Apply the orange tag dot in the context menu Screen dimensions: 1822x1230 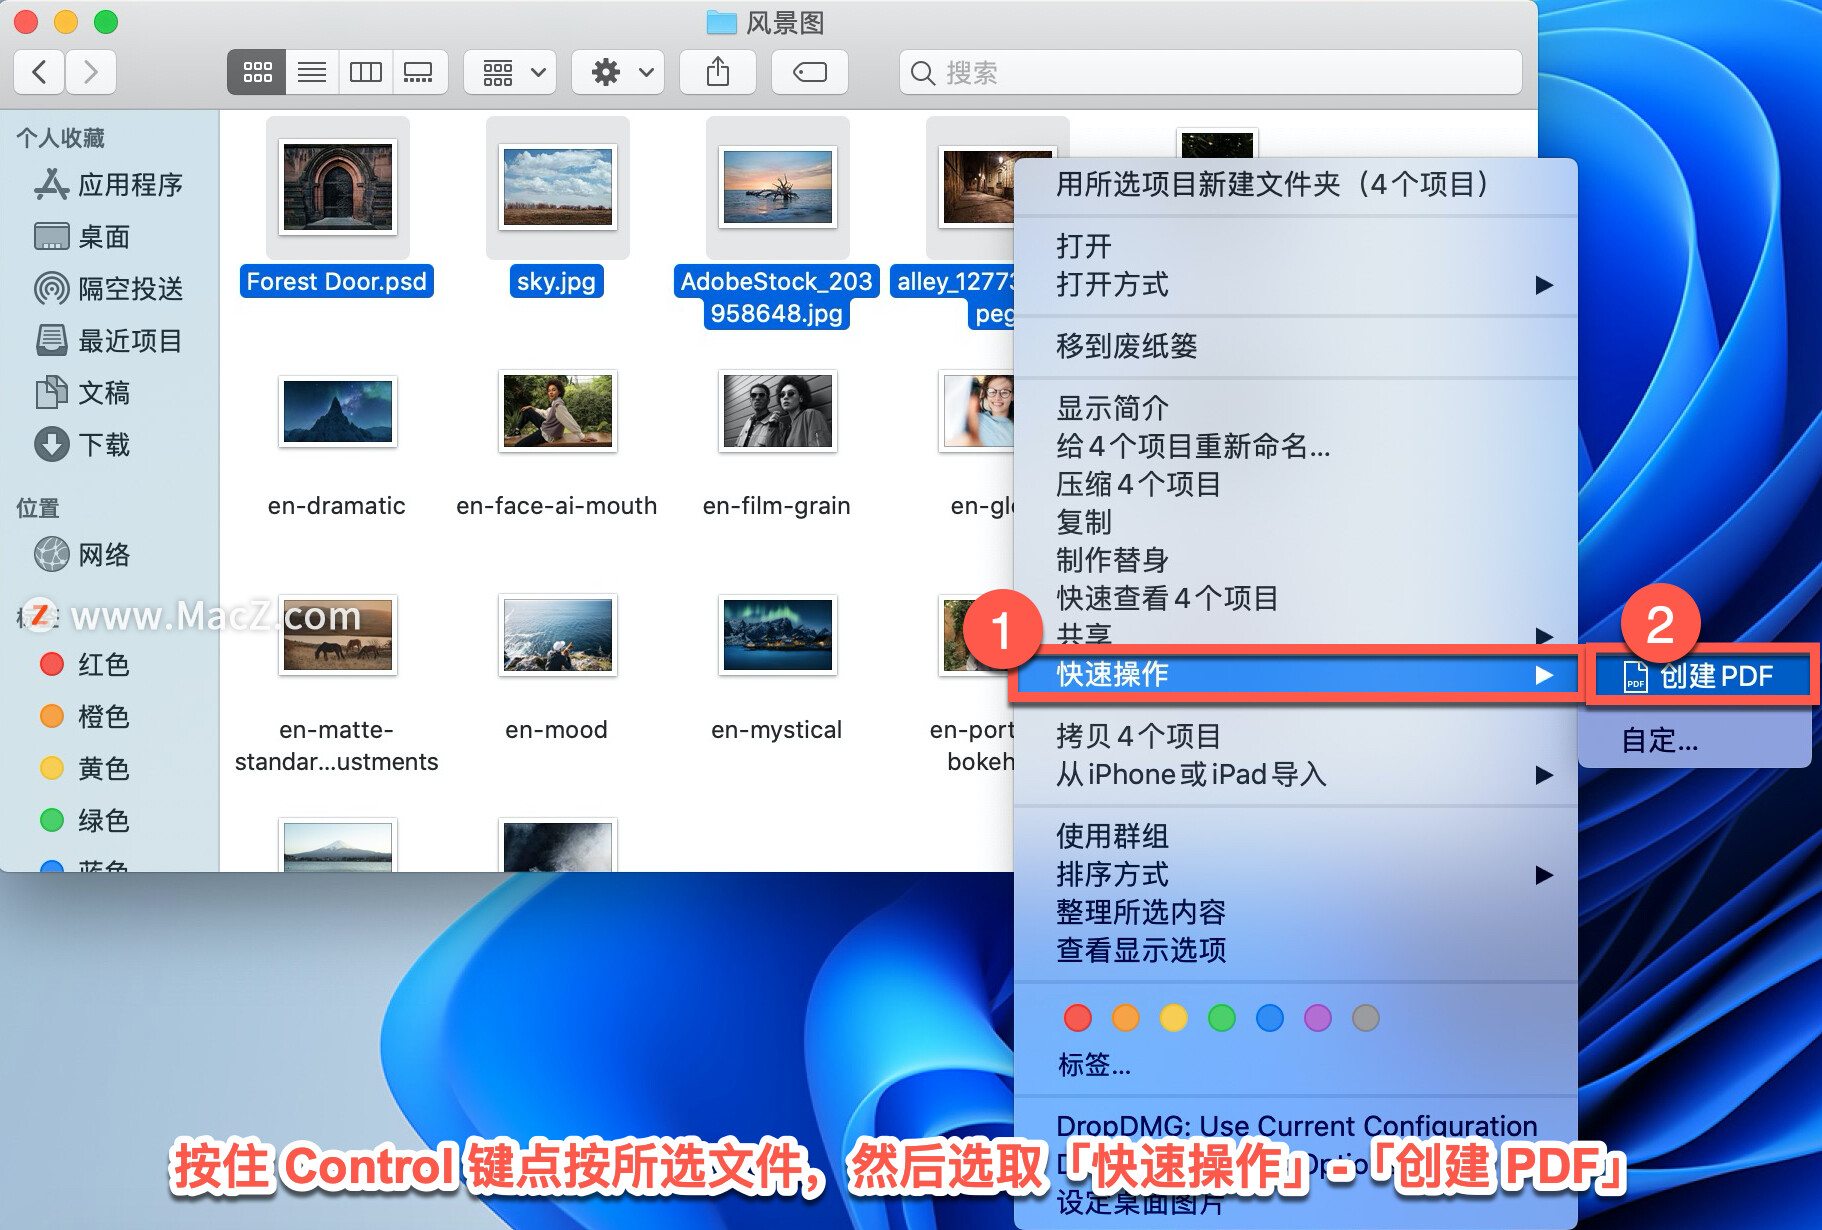tap(1126, 1018)
